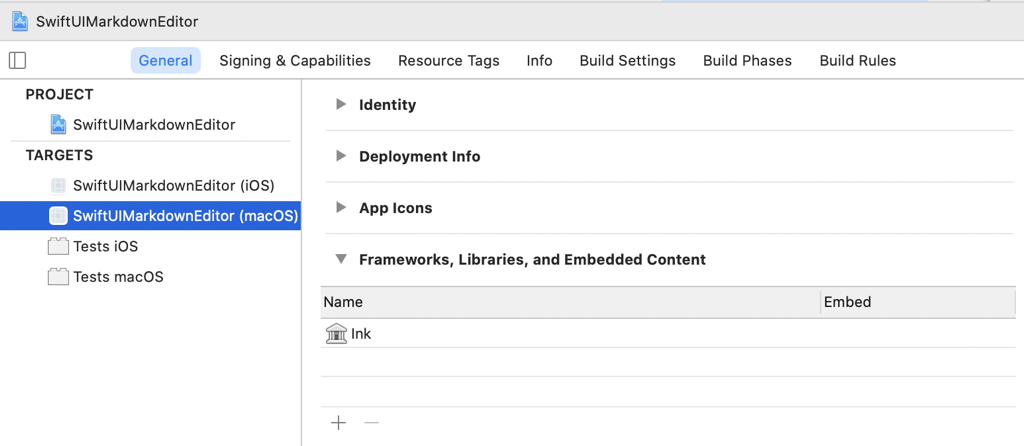Click the iOS target app icon

pyautogui.click(x=58, y=185)
